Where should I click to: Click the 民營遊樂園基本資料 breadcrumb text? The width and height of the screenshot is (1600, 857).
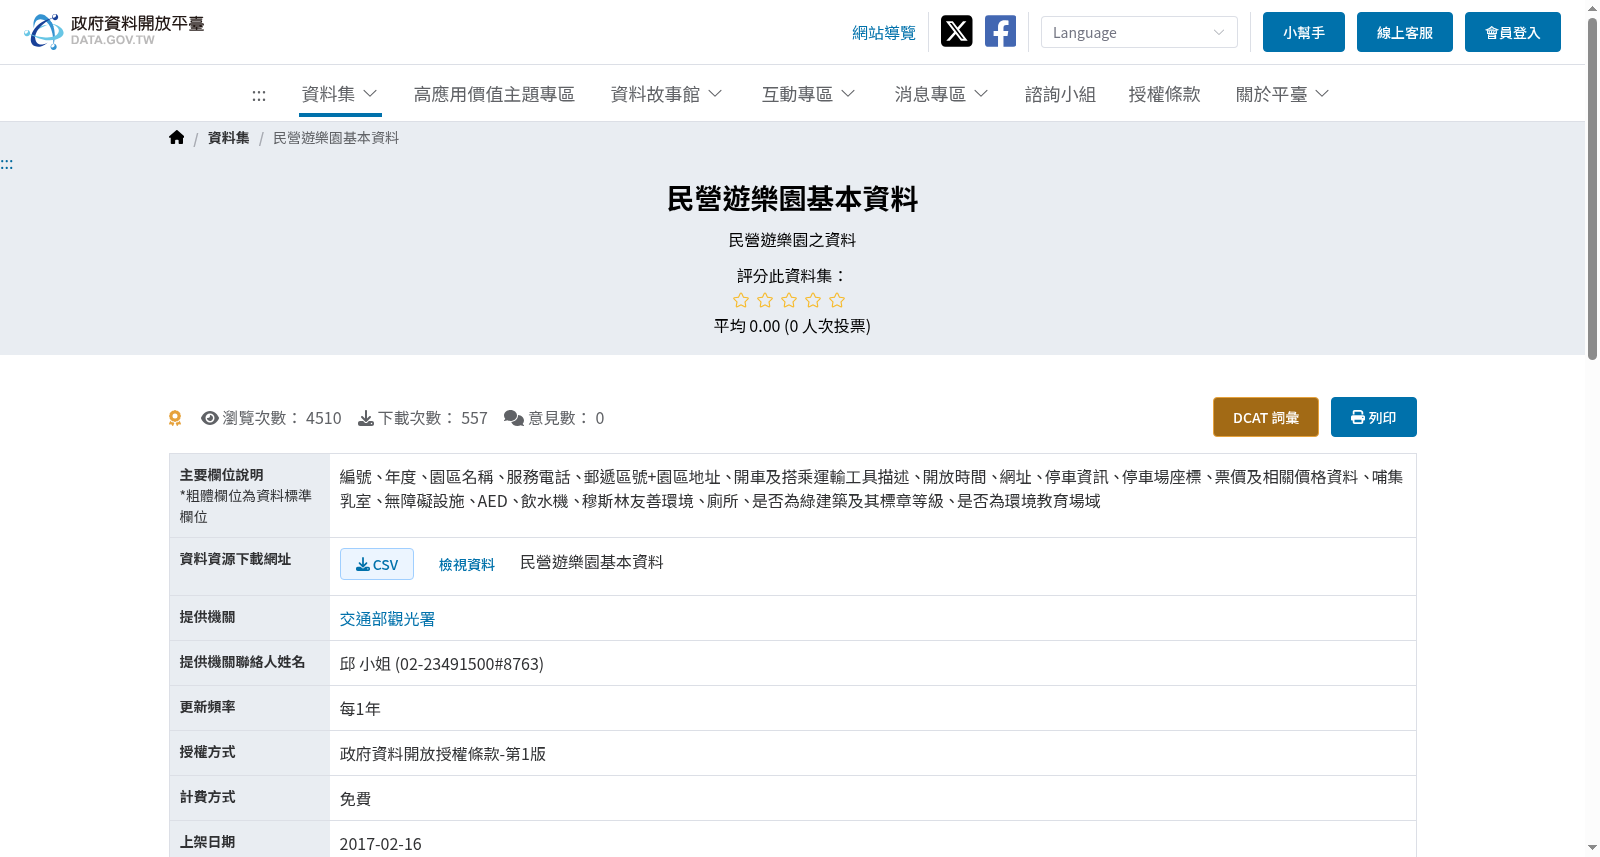tap(336, 138)
